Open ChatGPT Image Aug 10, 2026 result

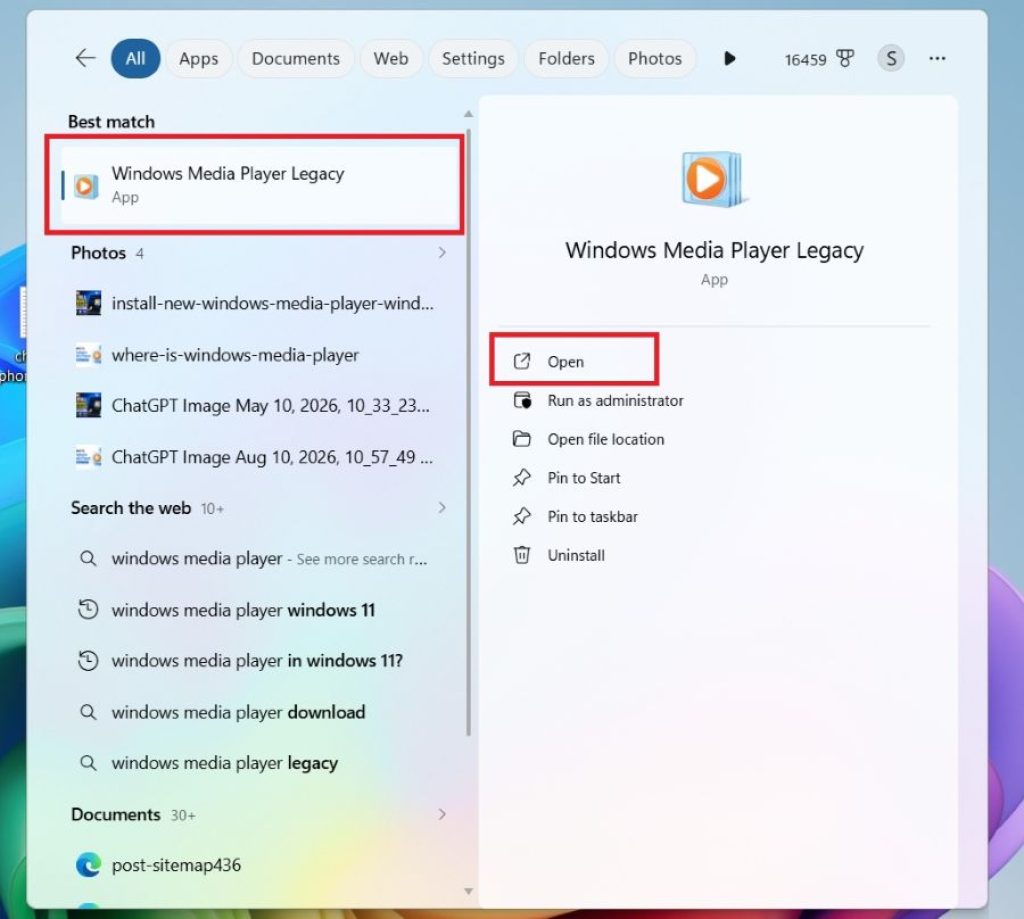259,457
